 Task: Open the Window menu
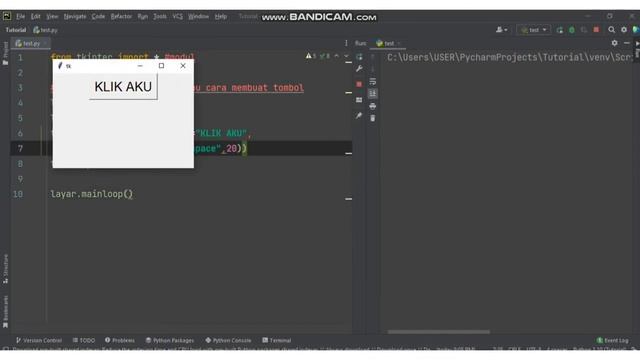(x=198, y=17)
